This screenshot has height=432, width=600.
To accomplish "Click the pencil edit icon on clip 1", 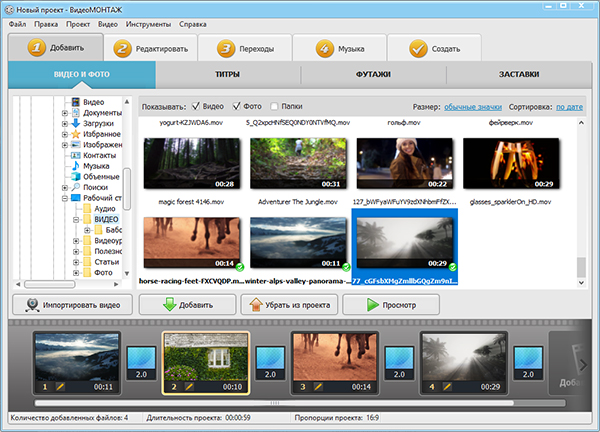I will (61, 386).
